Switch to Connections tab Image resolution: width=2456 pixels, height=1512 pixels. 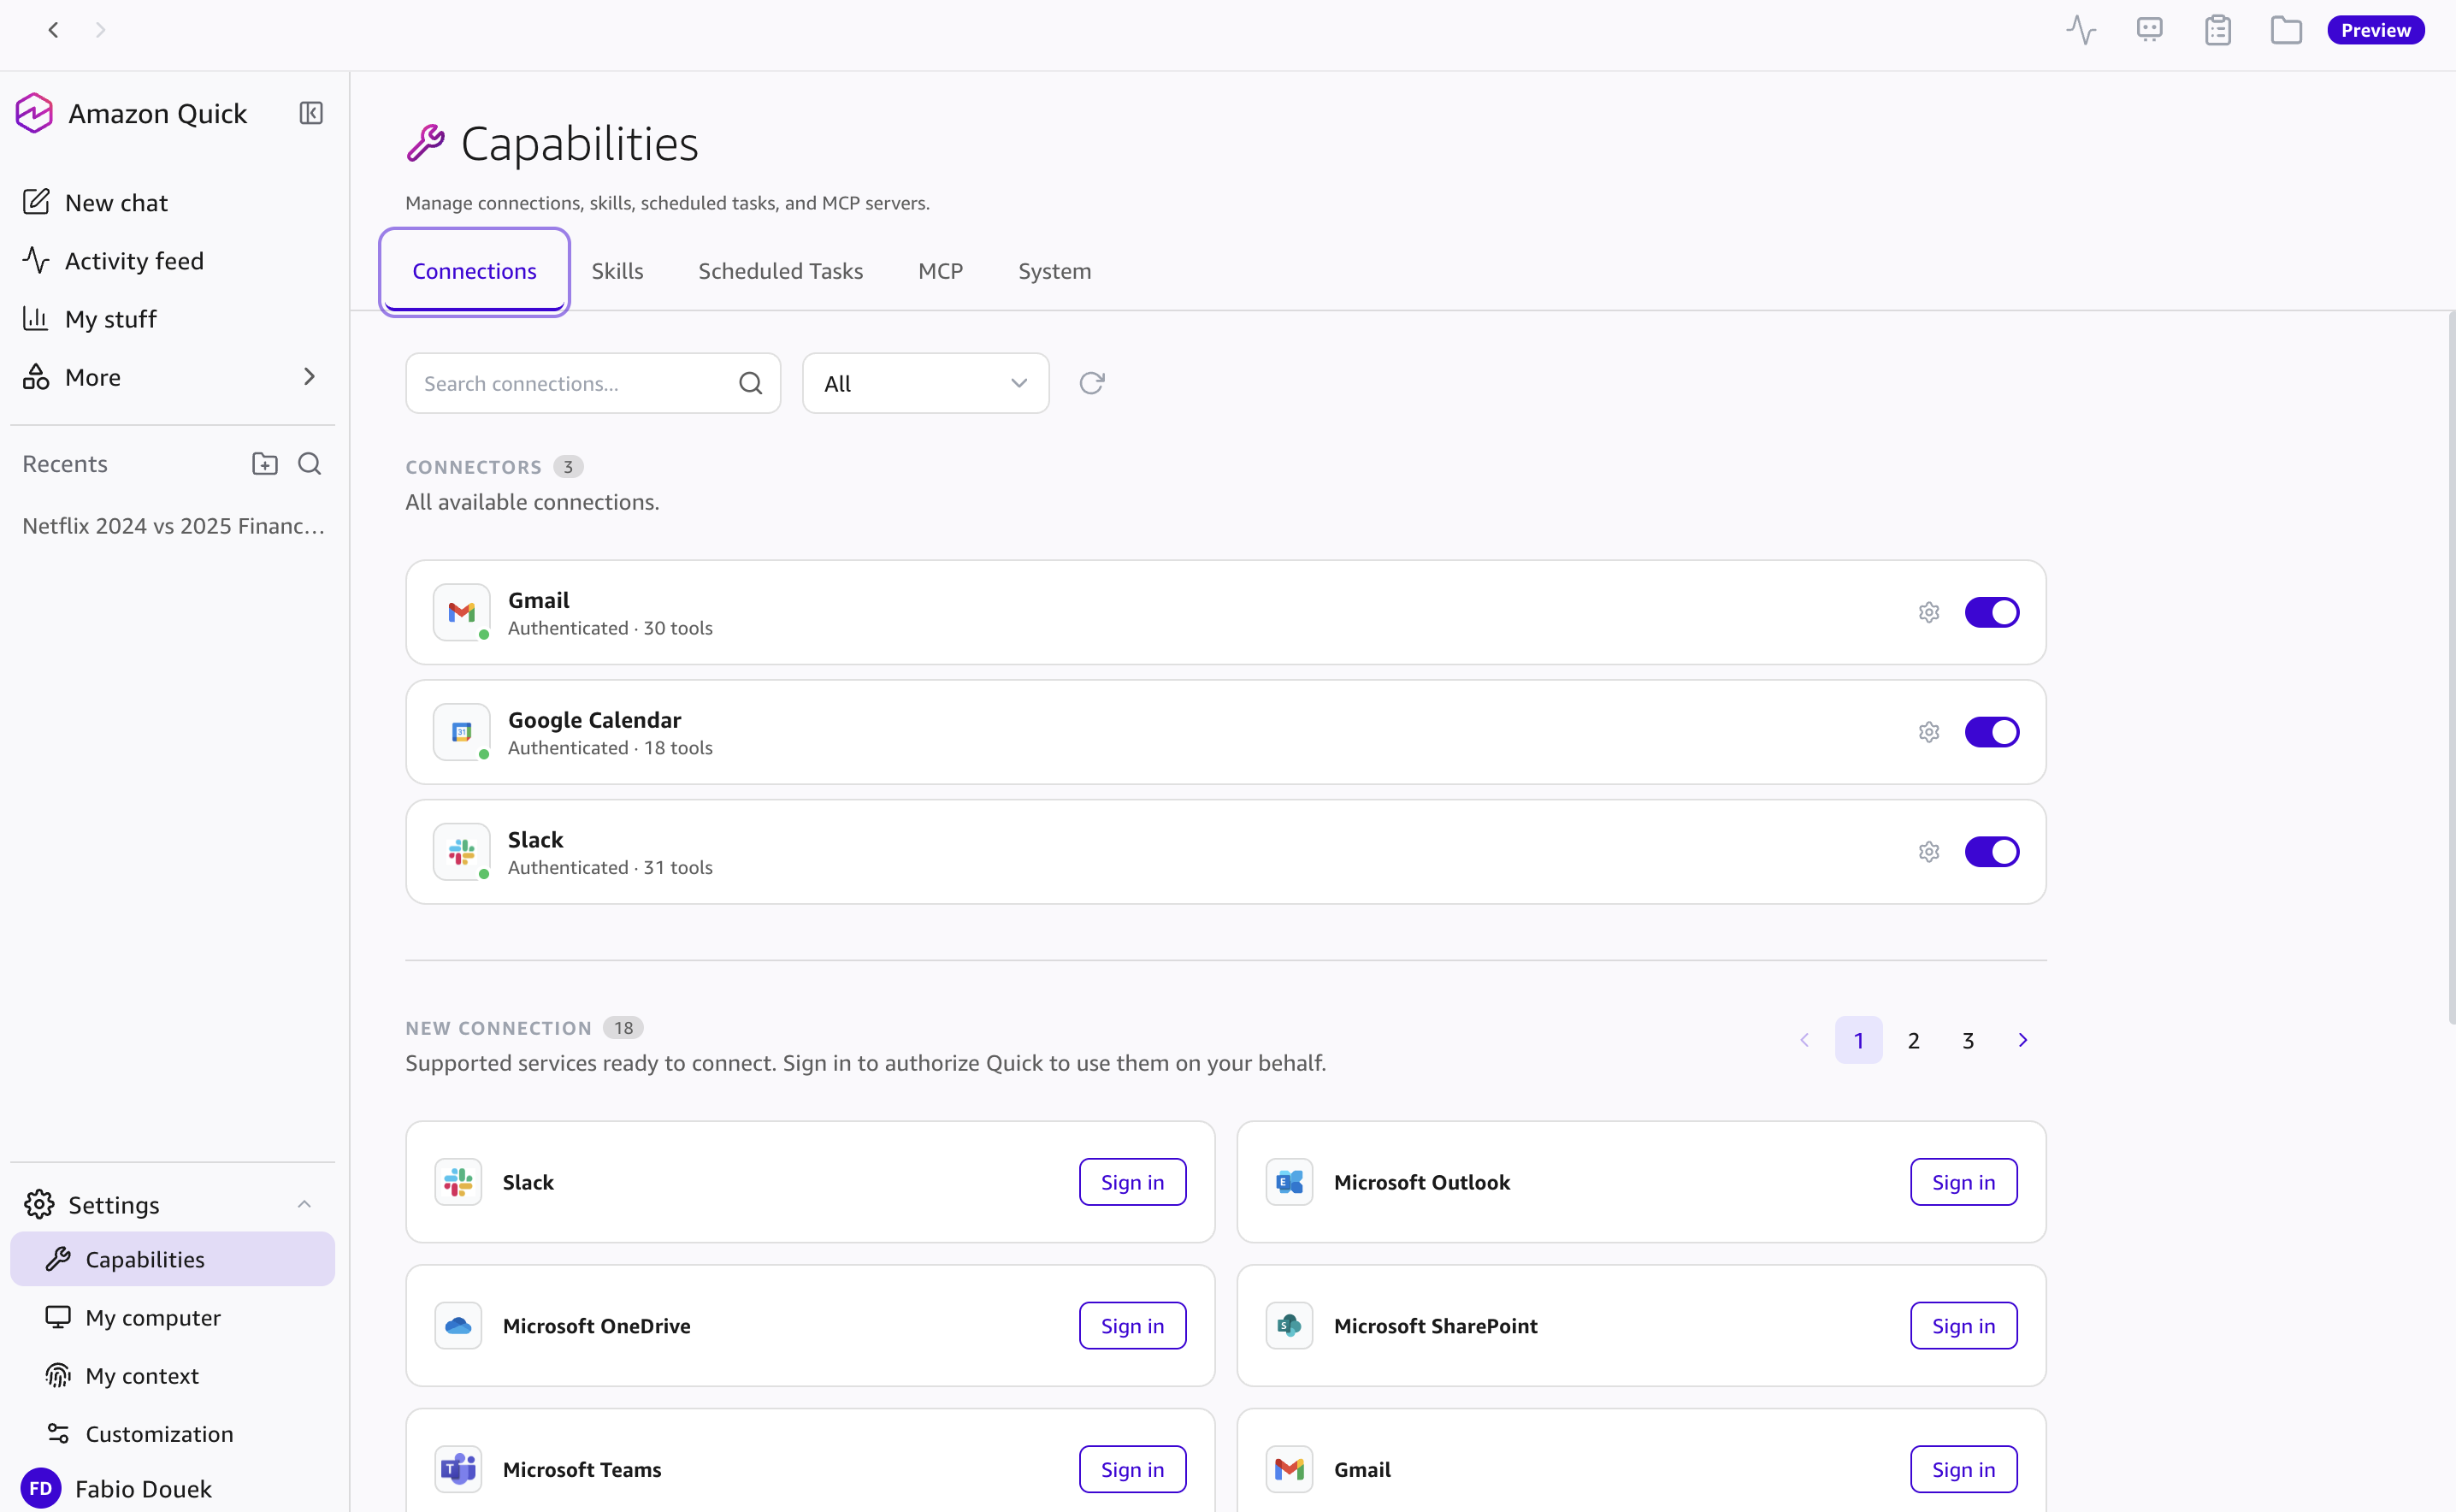click(x=474, y=271)
